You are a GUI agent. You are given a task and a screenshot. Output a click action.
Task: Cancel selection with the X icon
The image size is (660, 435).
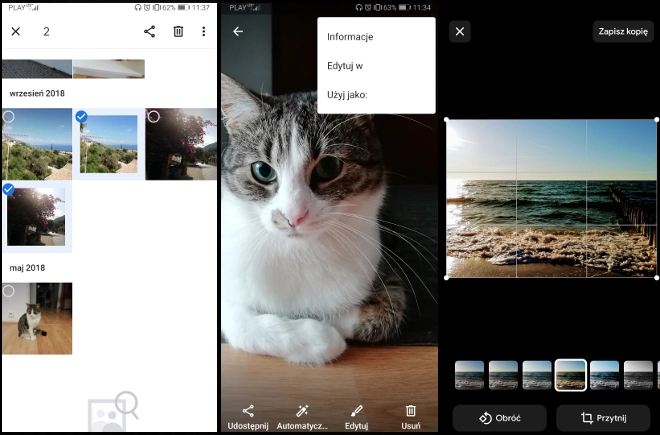pos(15,32)
